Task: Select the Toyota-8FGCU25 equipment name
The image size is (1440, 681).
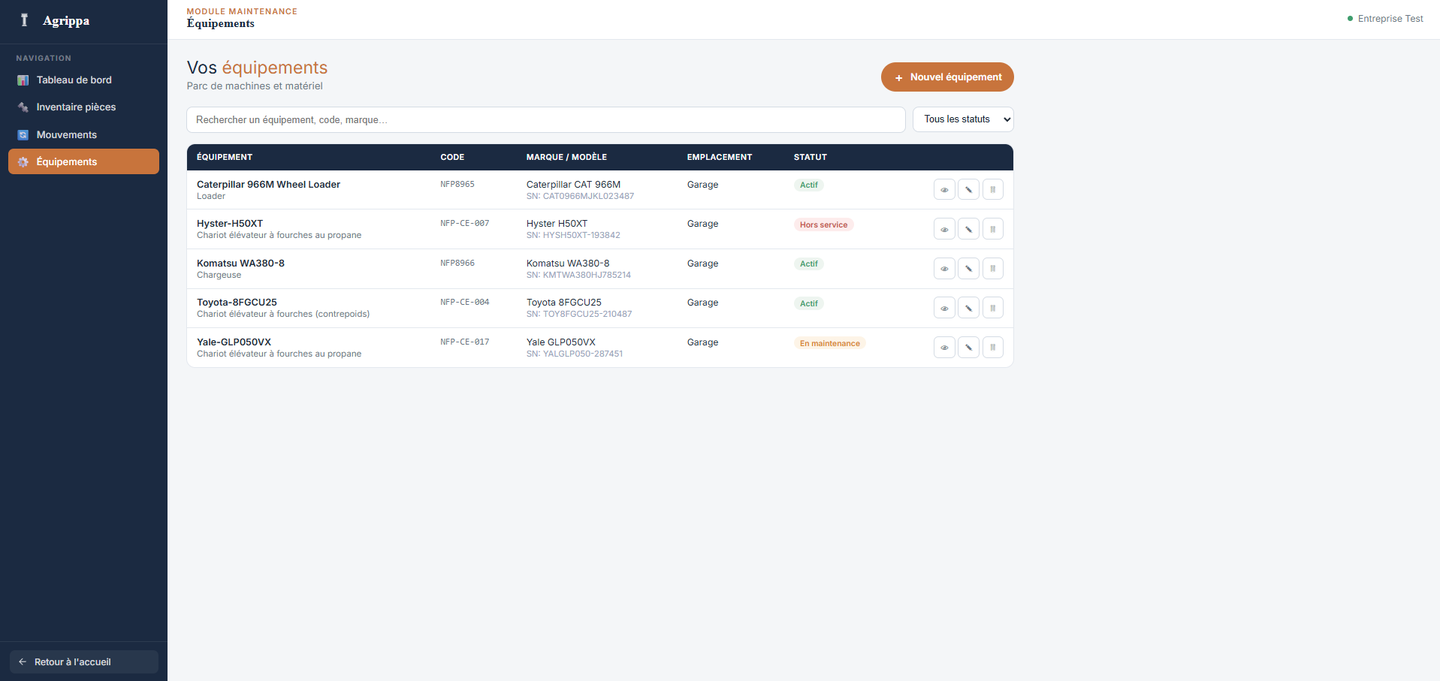Action: tap(237, 303)
